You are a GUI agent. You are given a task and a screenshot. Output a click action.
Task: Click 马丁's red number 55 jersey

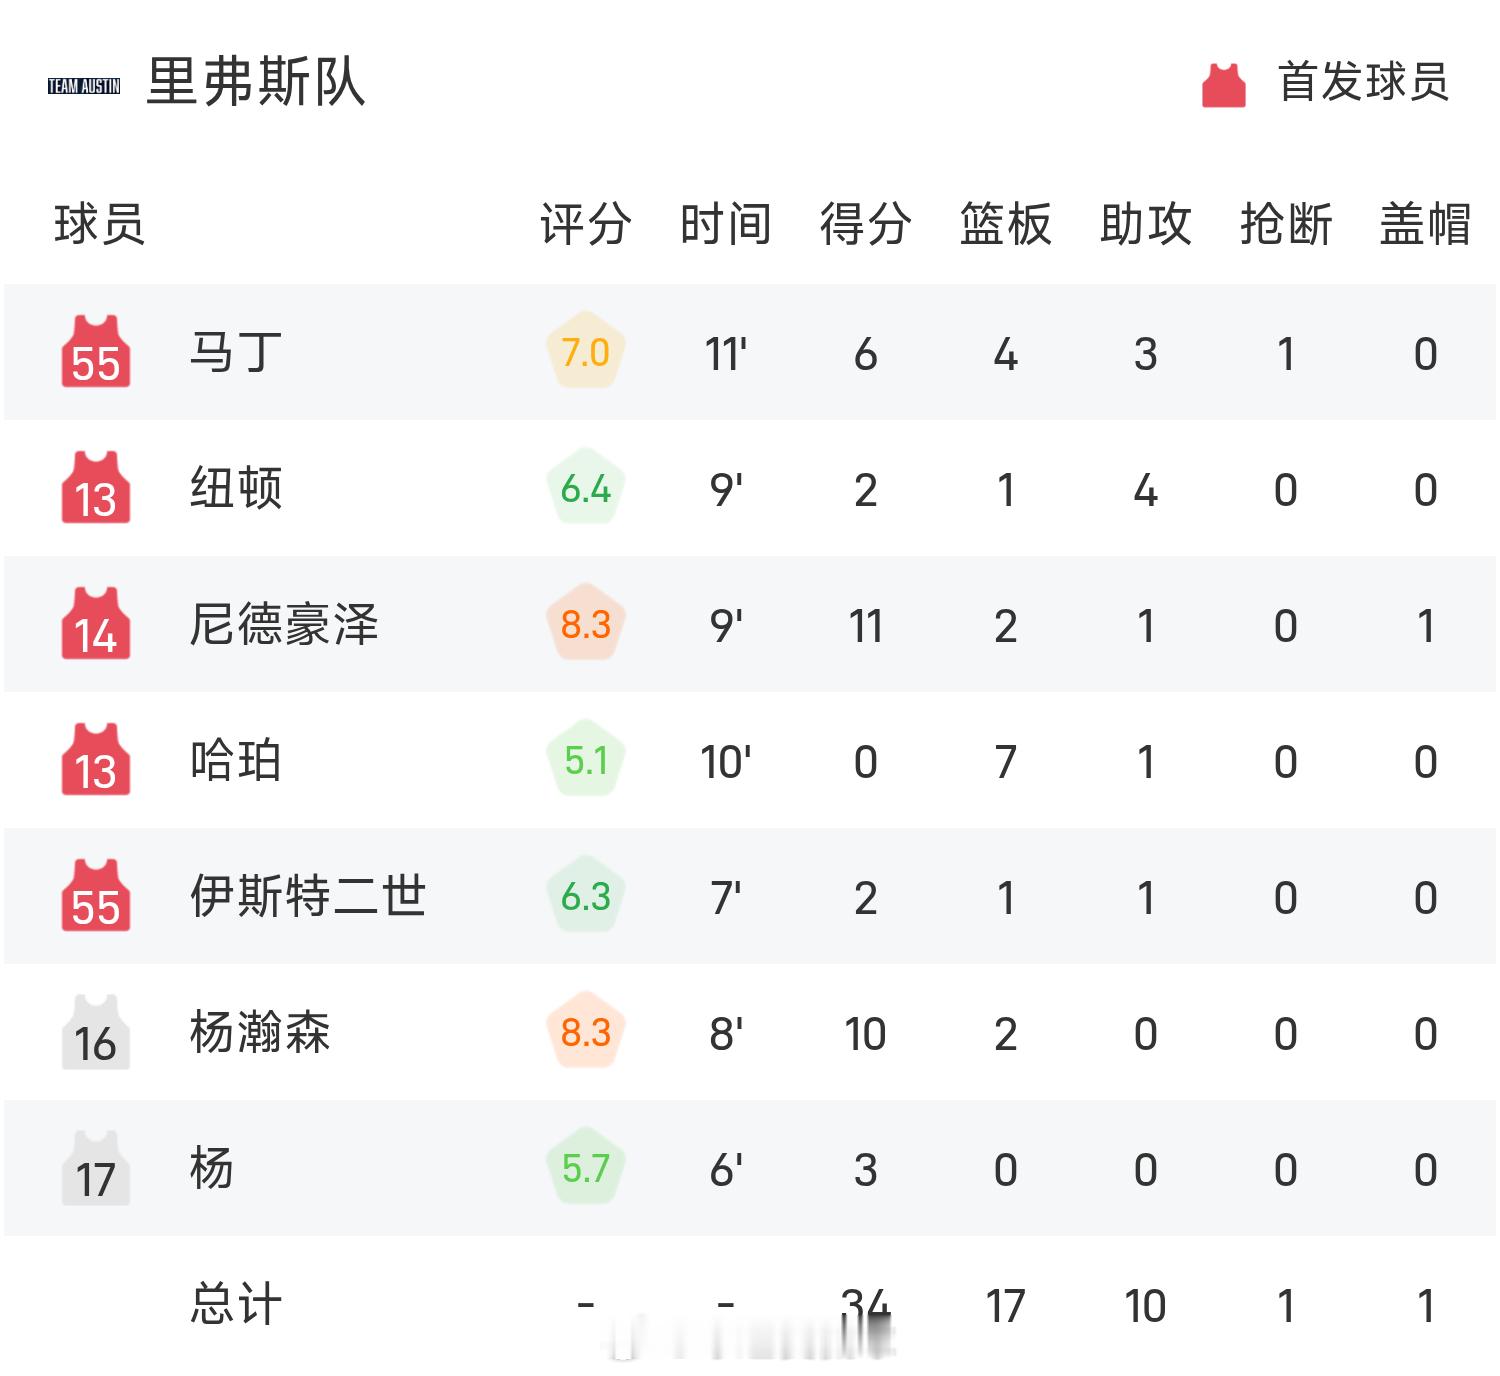[96, 351]
